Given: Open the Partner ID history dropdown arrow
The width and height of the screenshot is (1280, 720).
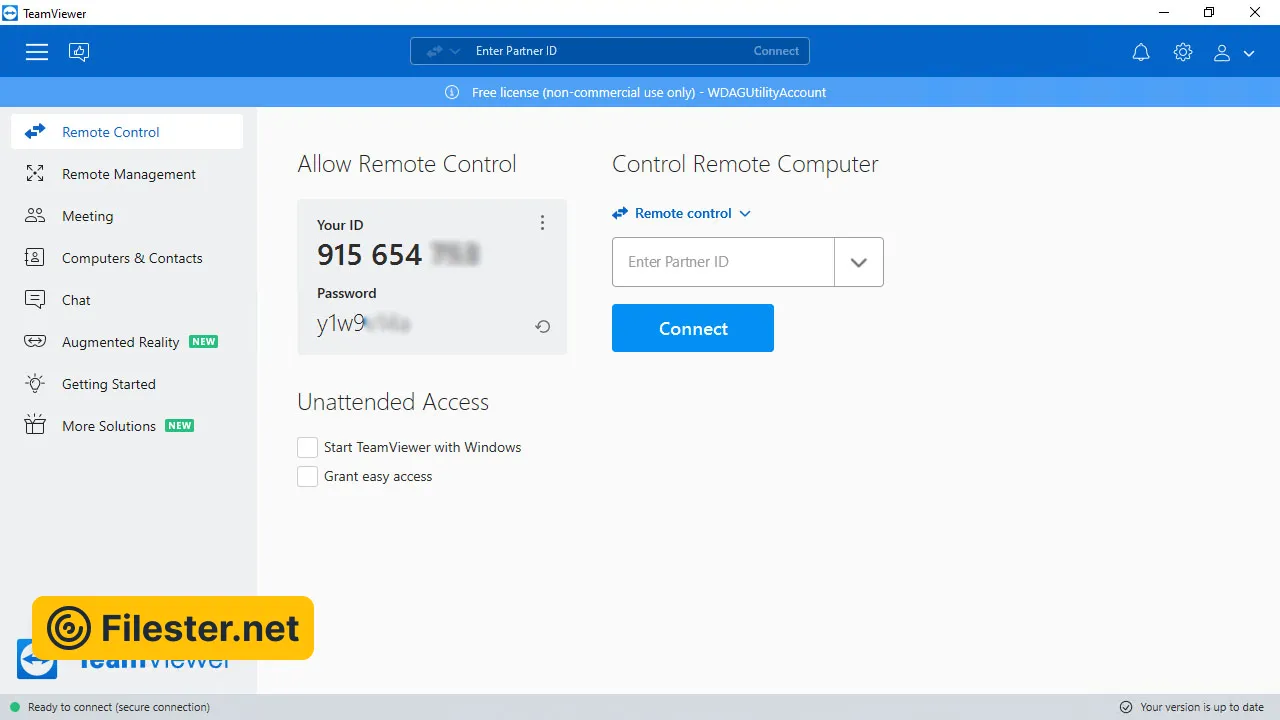Looking at the screenshot, I should tap(858, 262).
